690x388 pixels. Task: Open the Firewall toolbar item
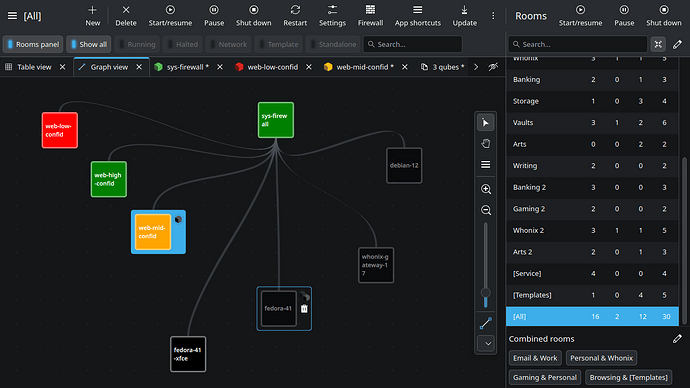click(370, 16)
